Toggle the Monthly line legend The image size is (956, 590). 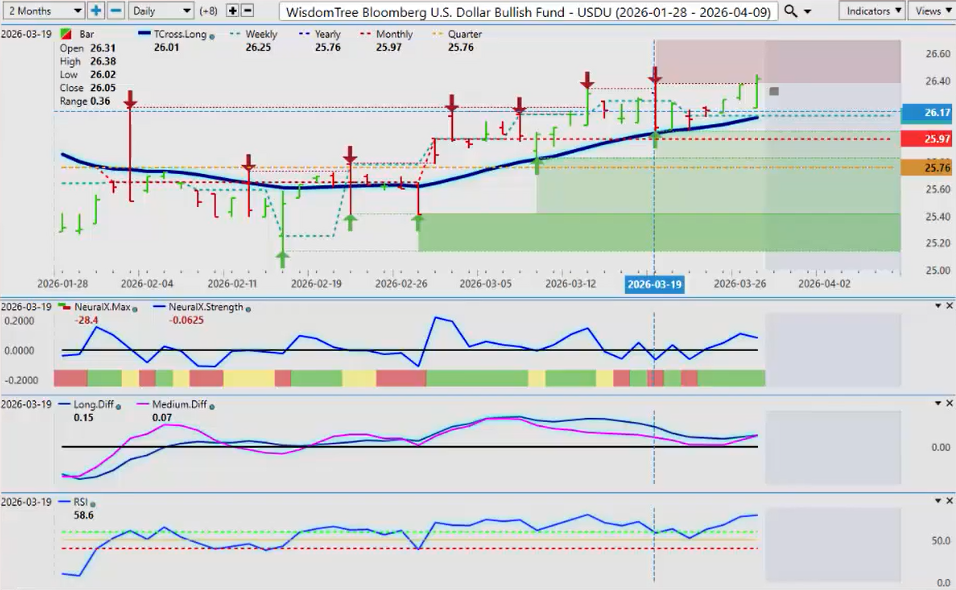pos(391,34)
